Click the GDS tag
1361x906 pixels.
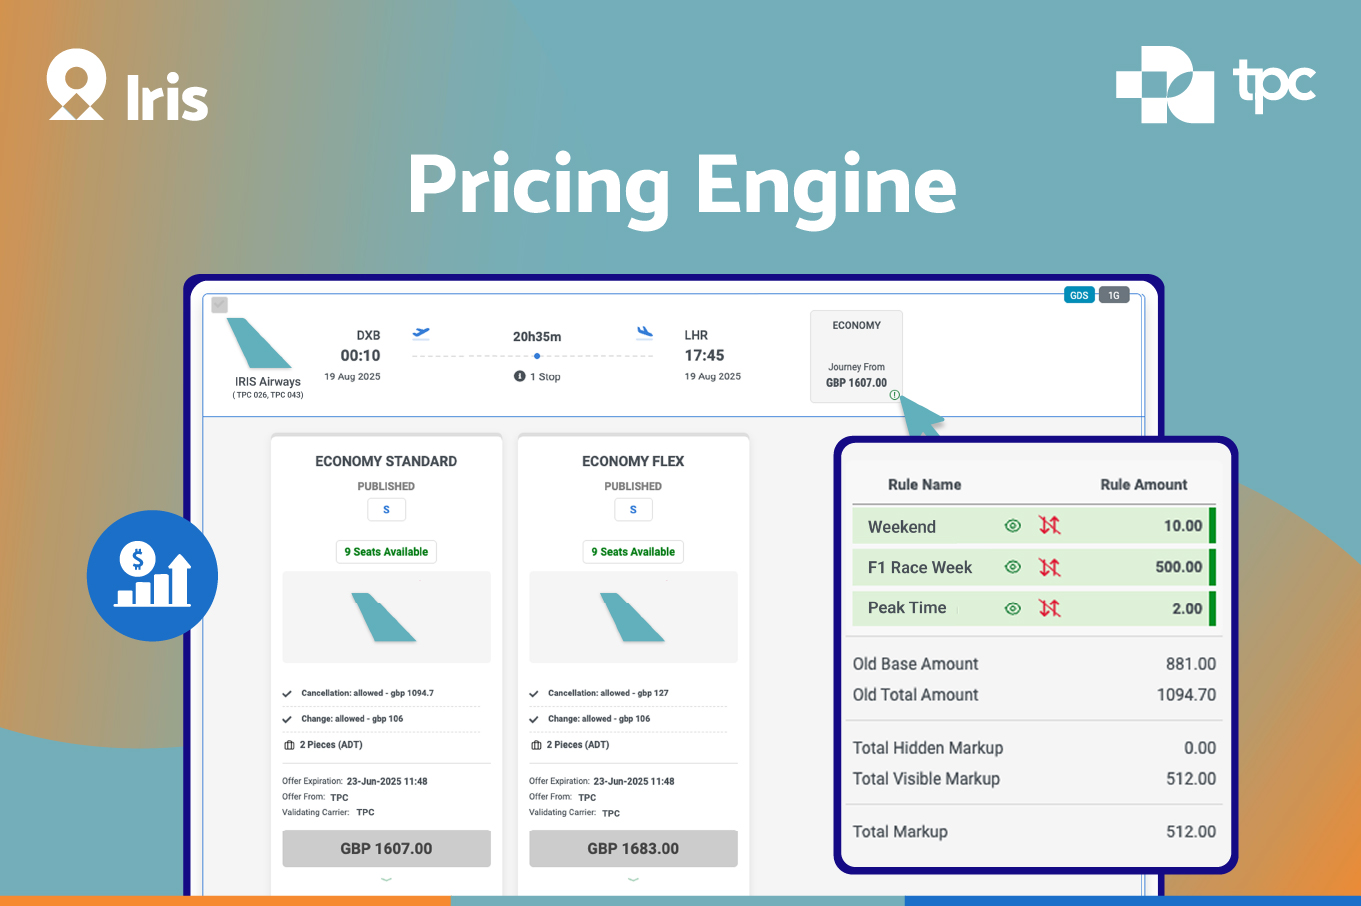pos(1079,295)
